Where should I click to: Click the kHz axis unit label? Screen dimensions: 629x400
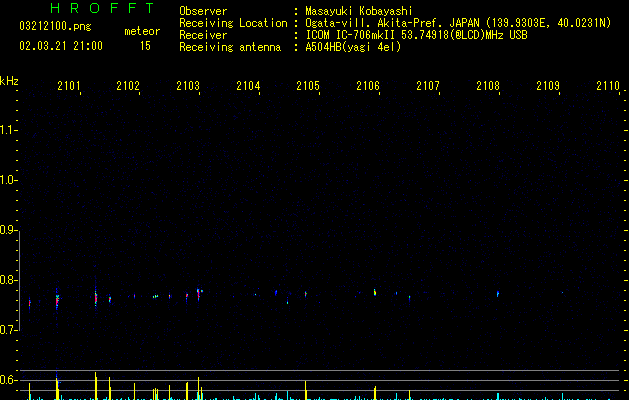point(9,81)
